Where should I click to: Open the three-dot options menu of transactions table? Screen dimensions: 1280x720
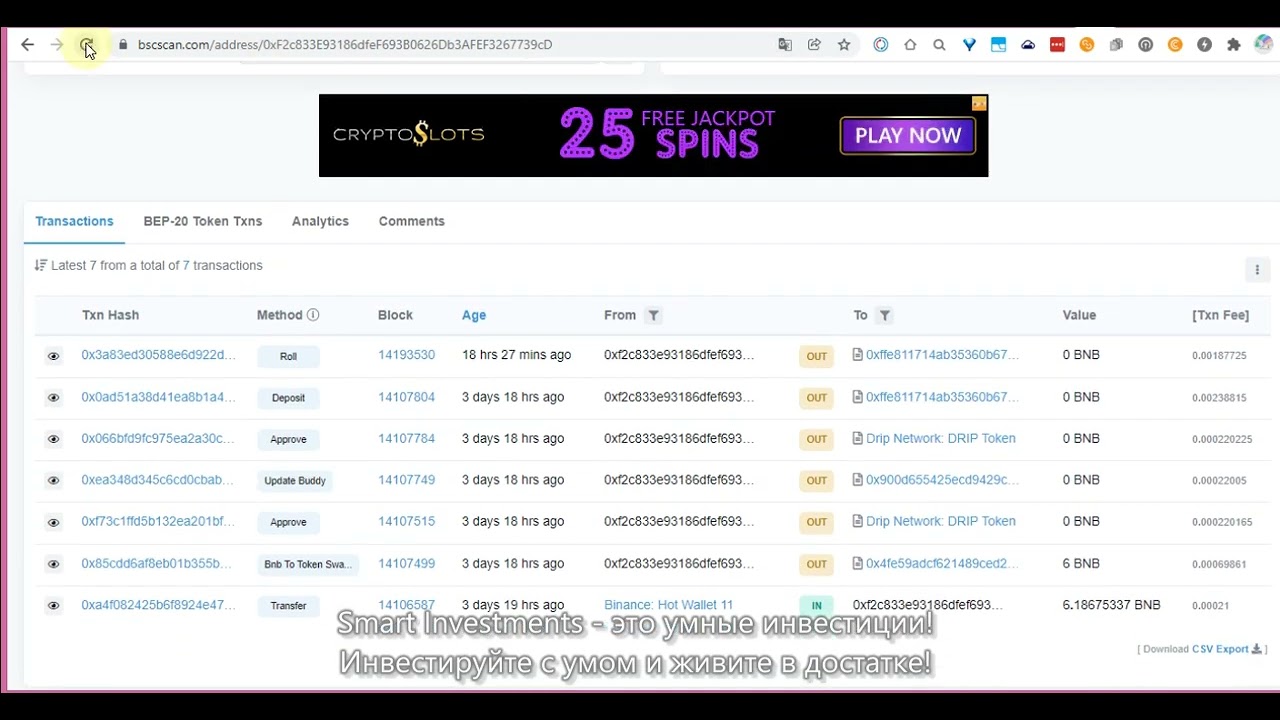click(1257, 270)
